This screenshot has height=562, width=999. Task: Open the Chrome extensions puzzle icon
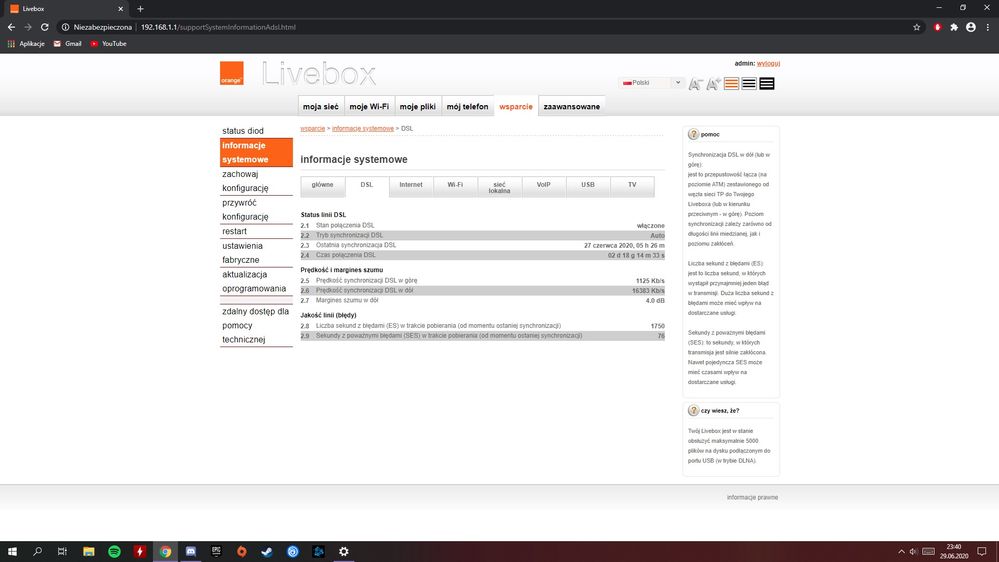955,27
